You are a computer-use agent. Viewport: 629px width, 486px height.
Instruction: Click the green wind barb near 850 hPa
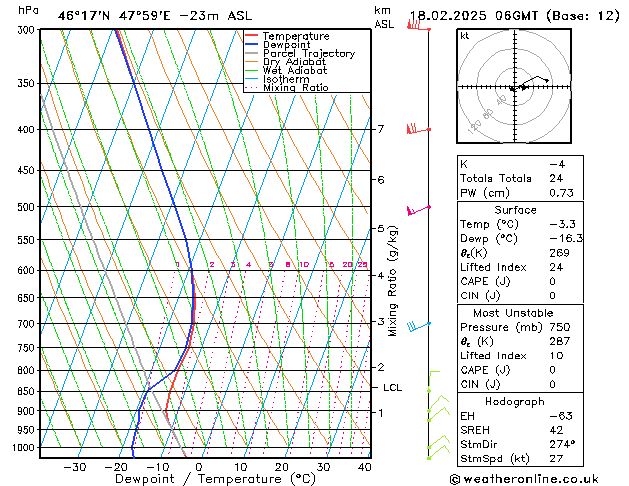click(434, 381)
